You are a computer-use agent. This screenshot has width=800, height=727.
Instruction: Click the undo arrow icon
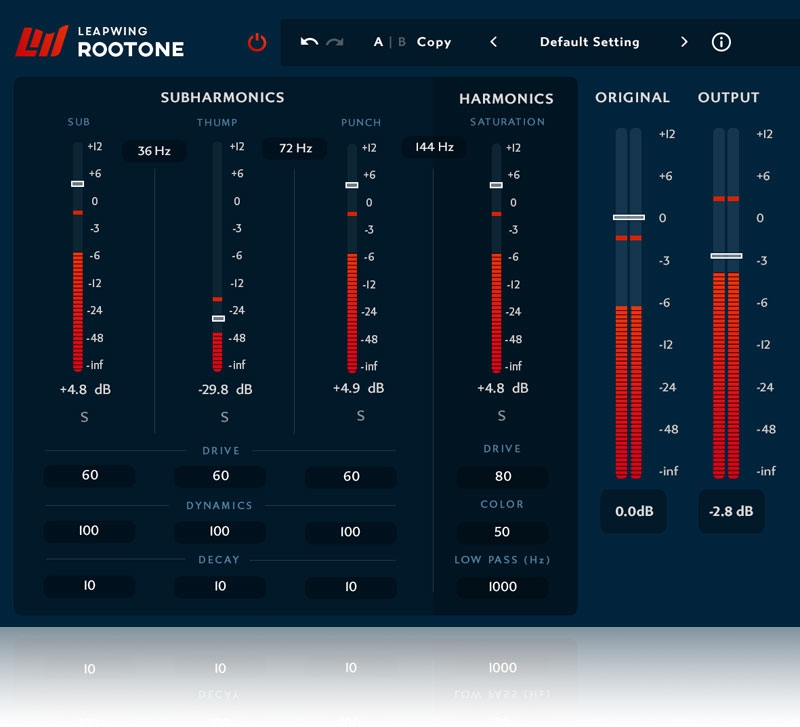click(x=309, y=42)
